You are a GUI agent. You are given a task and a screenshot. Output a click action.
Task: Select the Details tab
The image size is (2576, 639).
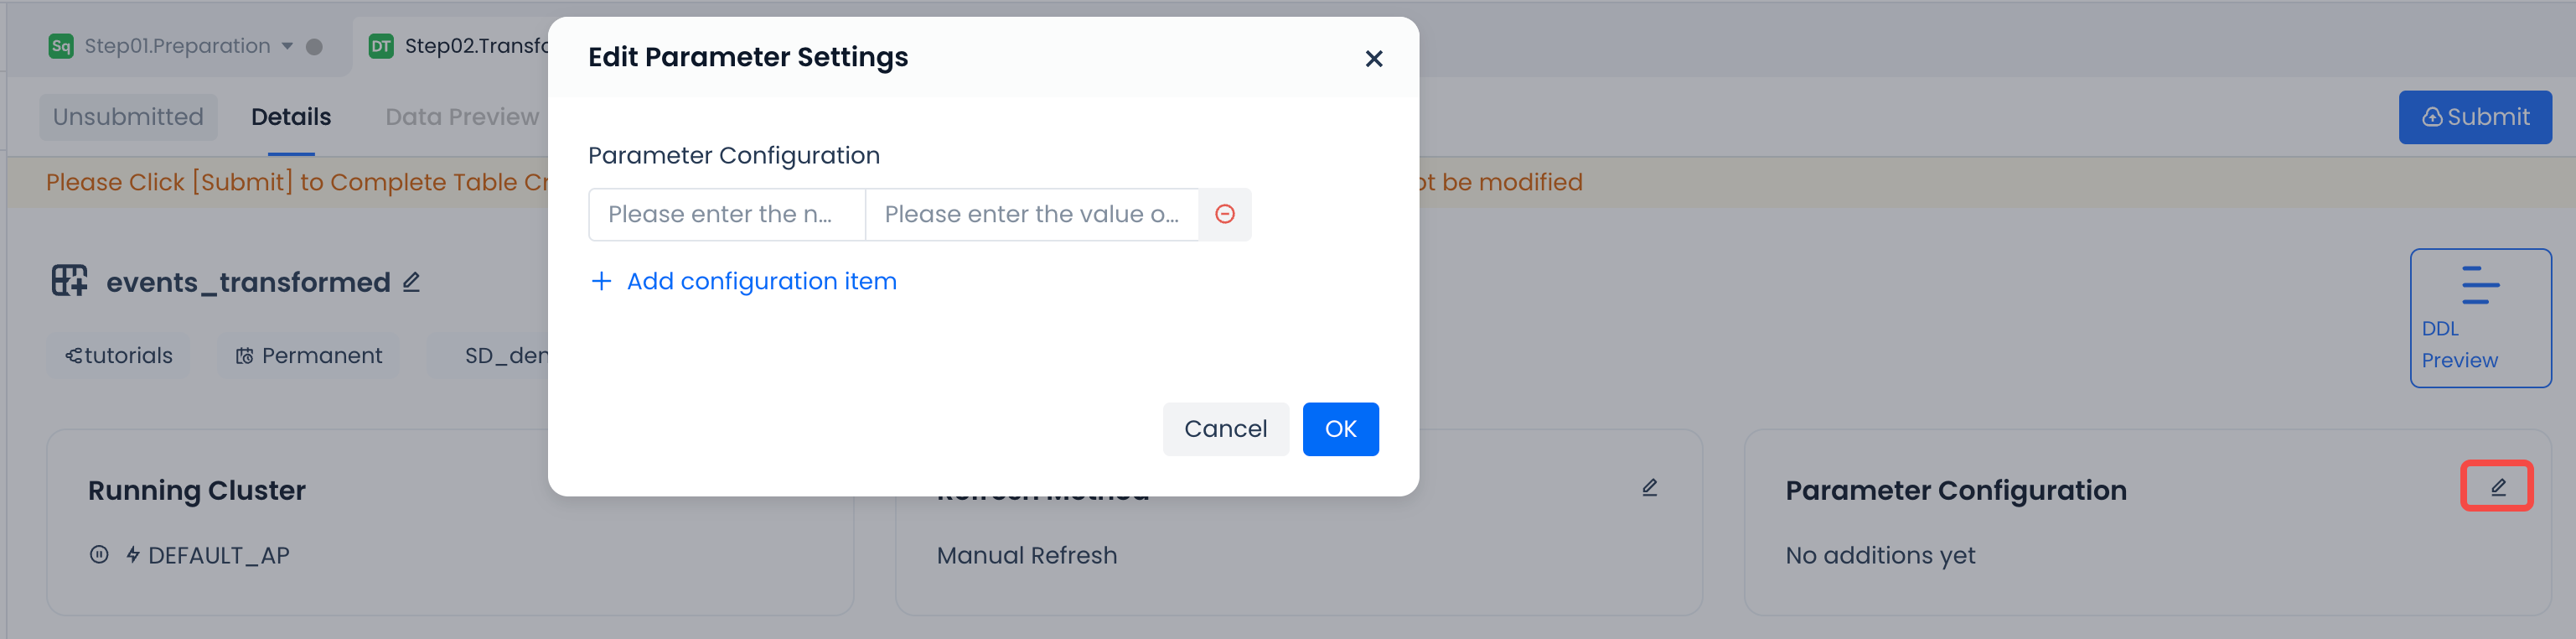[291, 117]
